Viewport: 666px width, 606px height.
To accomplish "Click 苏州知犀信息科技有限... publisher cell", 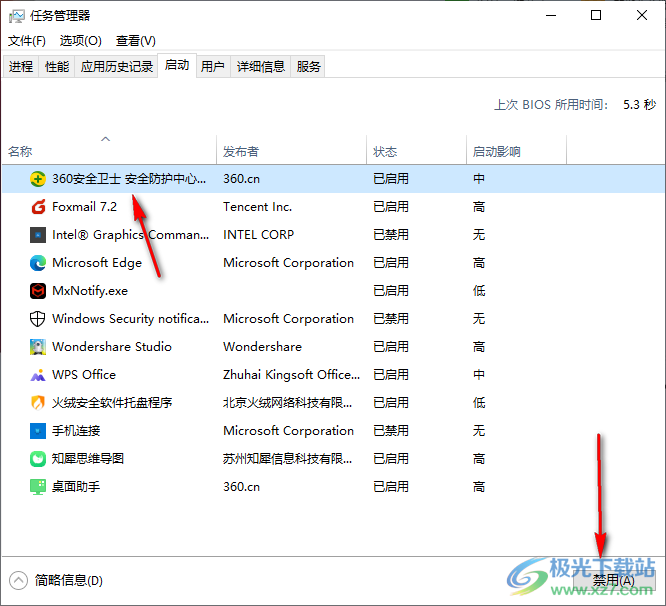I will (288, 459).
